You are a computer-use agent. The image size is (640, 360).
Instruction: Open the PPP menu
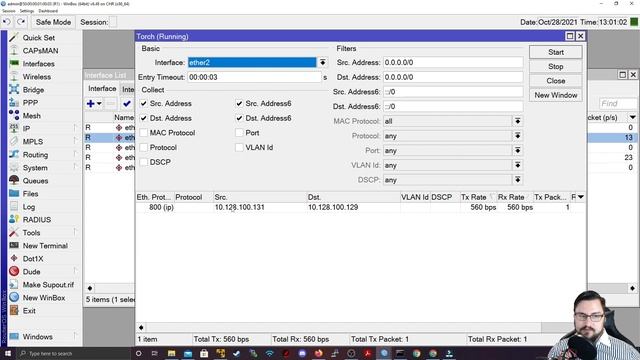(x=30, y=103)
